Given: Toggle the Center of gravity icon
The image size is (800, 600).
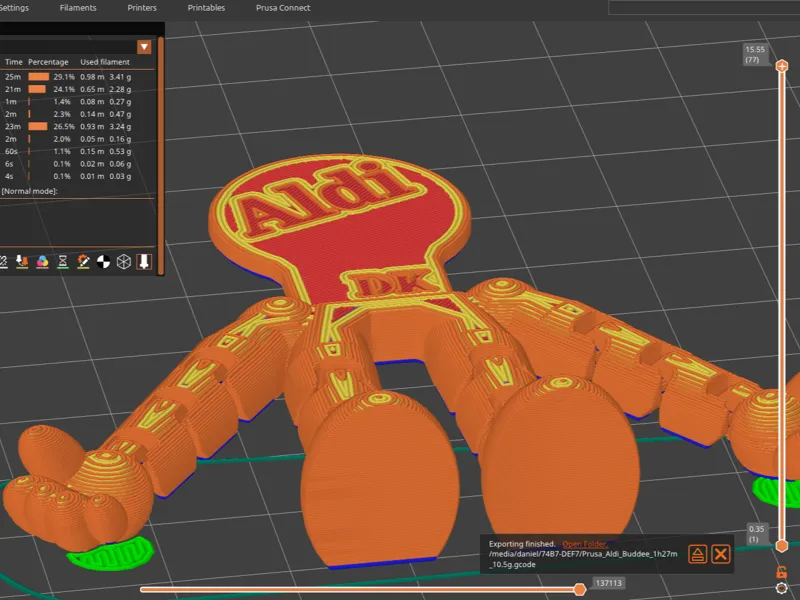Looking at the screenshot, I should coord(104,262).
